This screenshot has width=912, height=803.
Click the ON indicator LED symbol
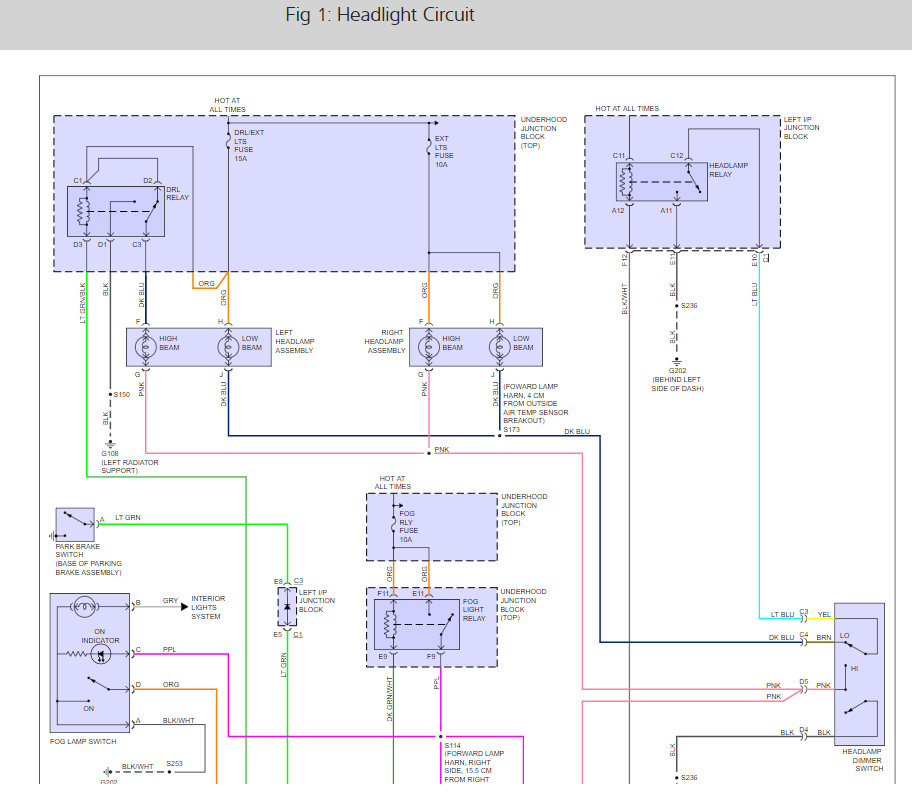[x=101, y=654]
